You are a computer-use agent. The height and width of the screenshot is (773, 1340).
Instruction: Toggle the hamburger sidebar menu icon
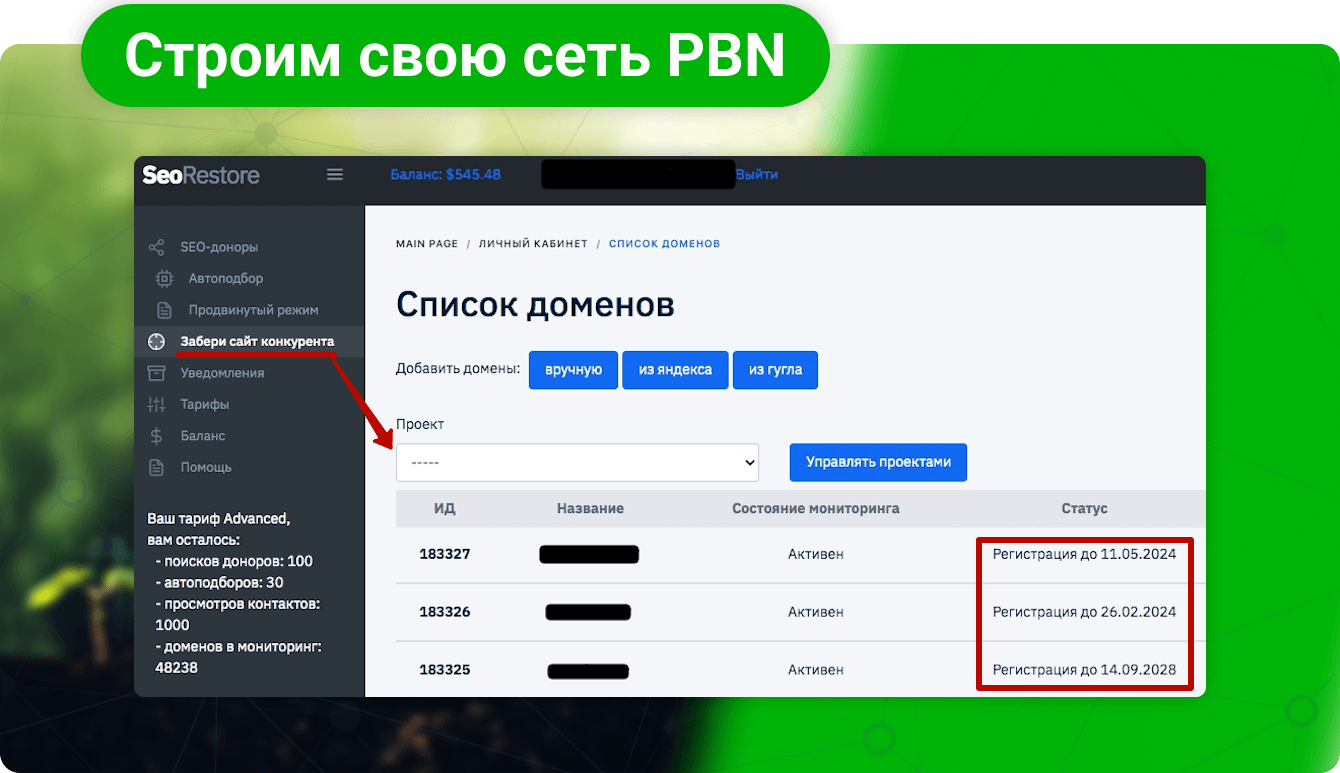(x=335, y=175)
